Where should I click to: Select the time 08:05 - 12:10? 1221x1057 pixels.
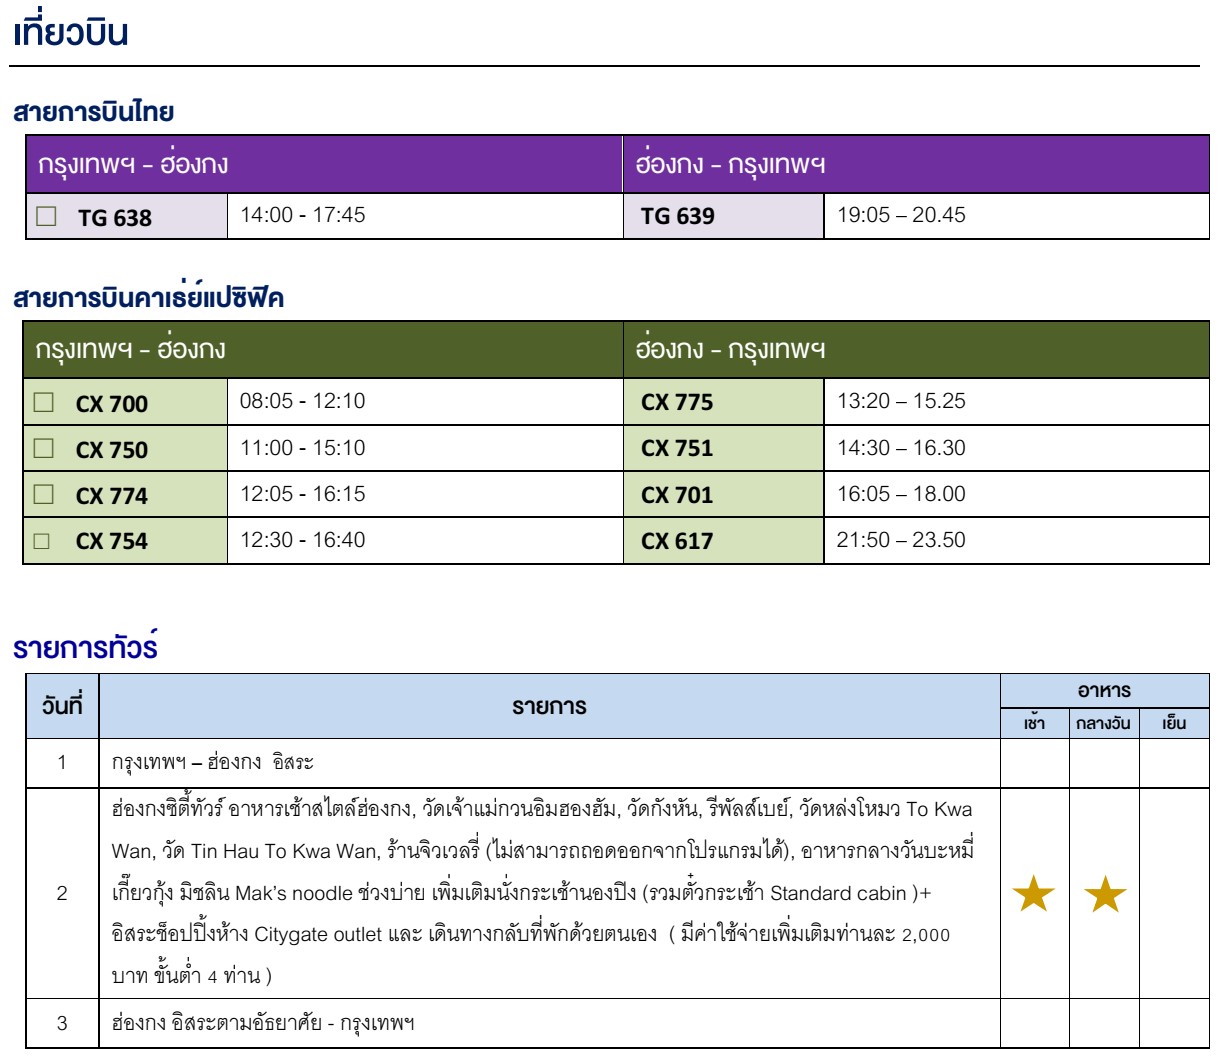(x=302, y=401)
